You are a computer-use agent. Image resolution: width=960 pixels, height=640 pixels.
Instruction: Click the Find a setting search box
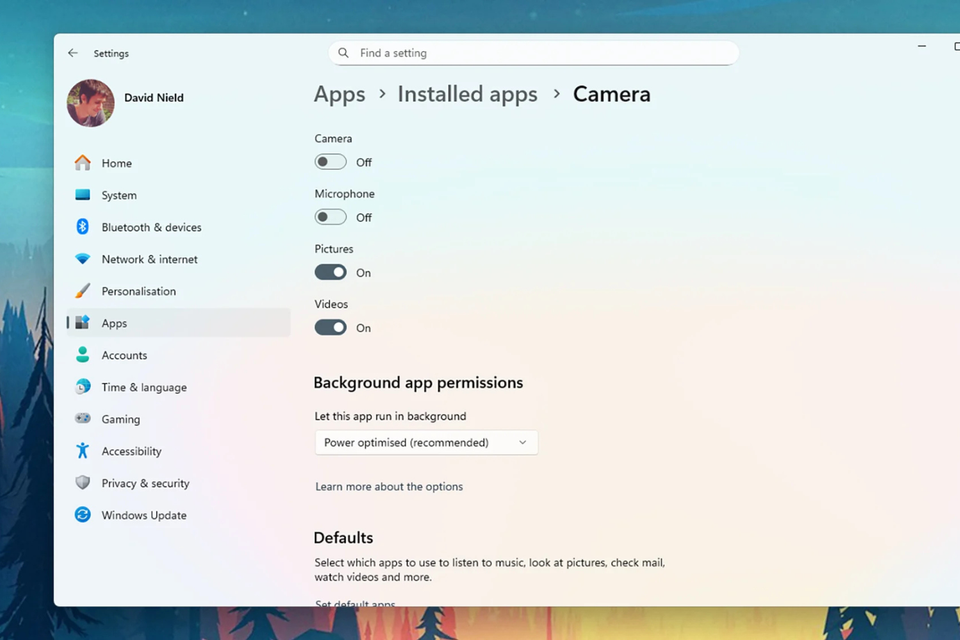pos(533,53)
